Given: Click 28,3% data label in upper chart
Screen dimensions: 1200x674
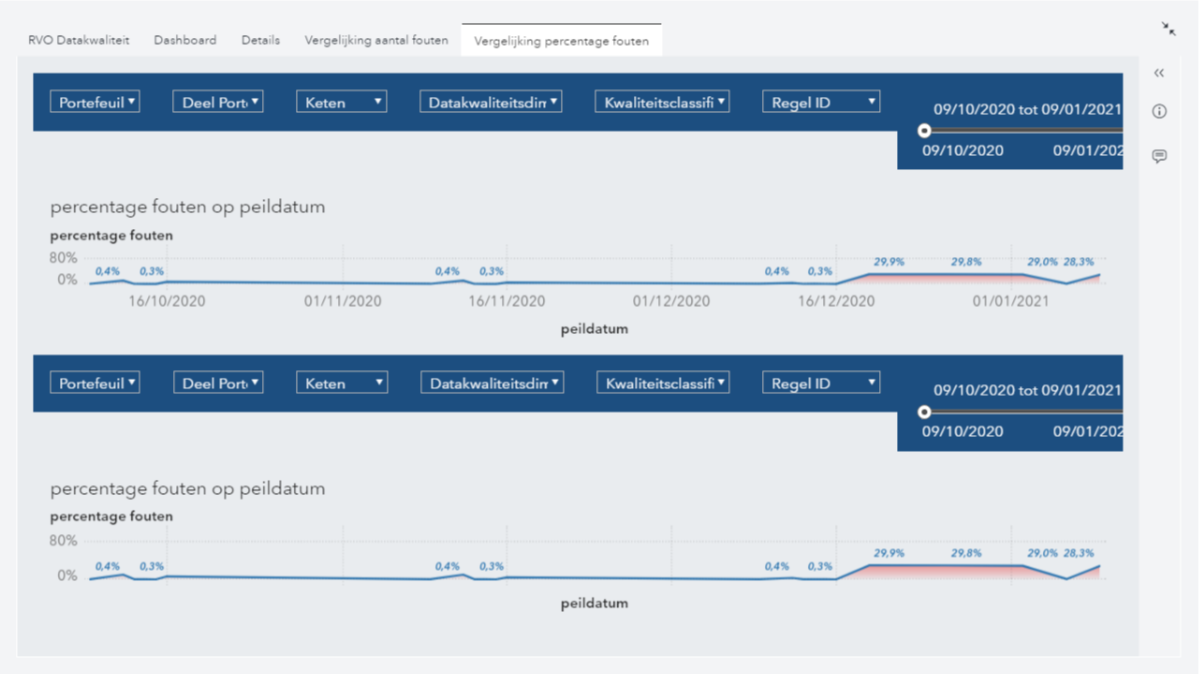Looking at the screenshot, I should click(1078, 262).
